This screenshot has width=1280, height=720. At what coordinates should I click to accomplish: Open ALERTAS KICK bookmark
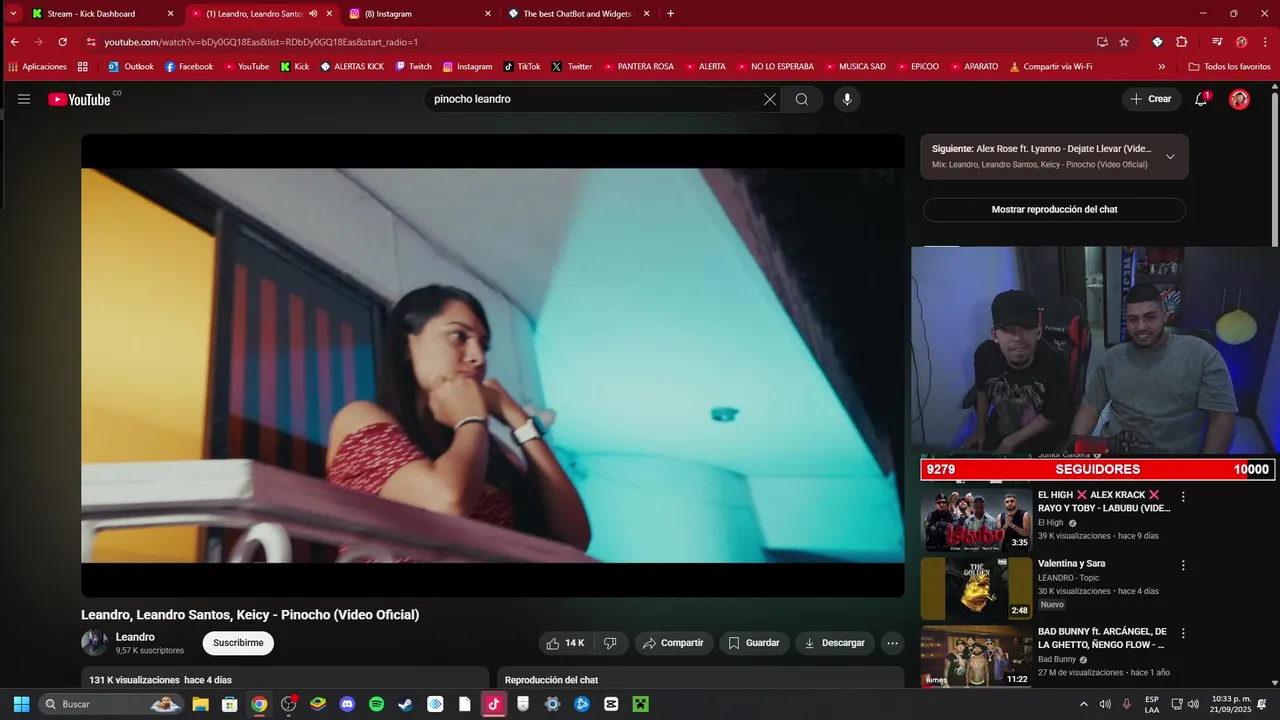352,67
